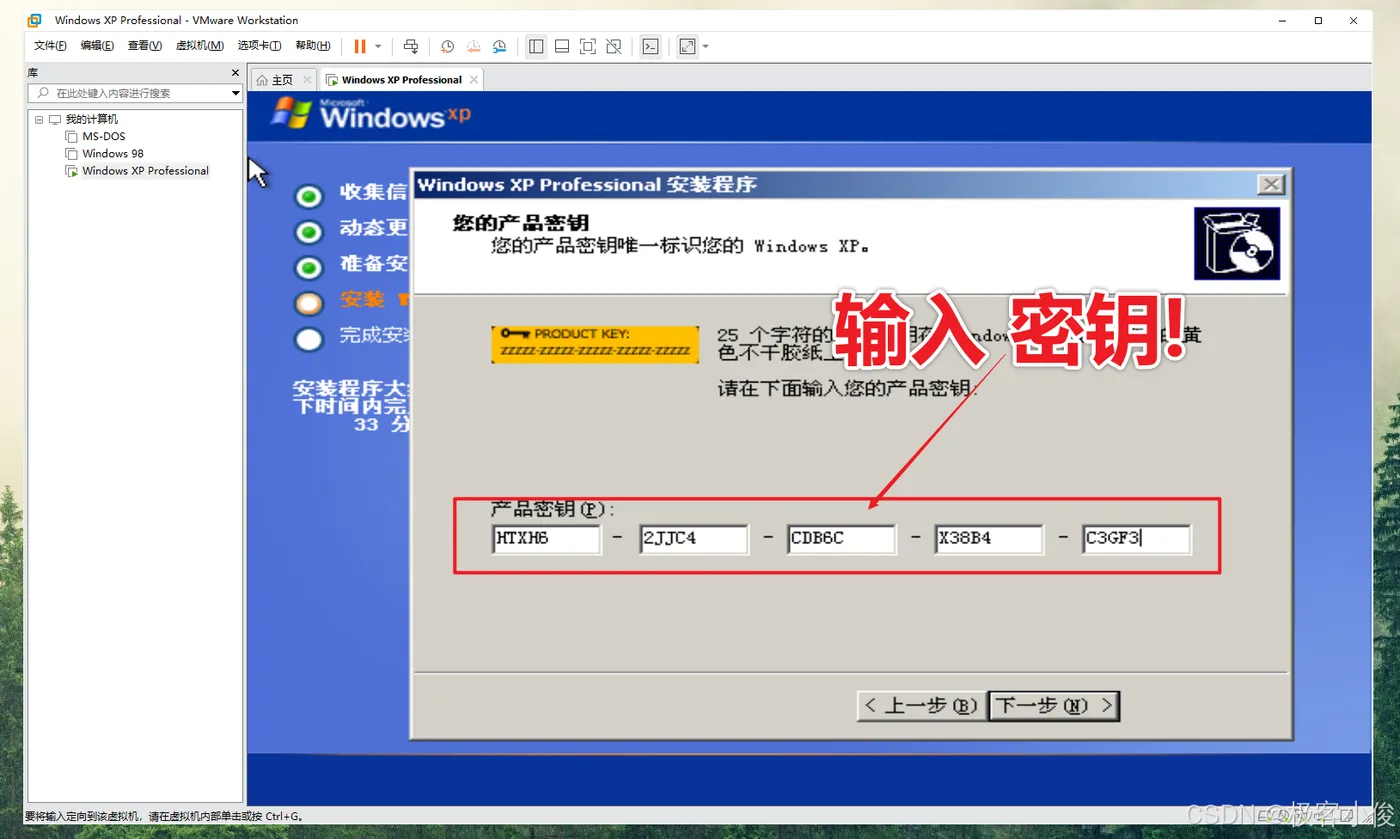
Task: Click the 您的产品密钥 heading text
Action: (520, 222)
